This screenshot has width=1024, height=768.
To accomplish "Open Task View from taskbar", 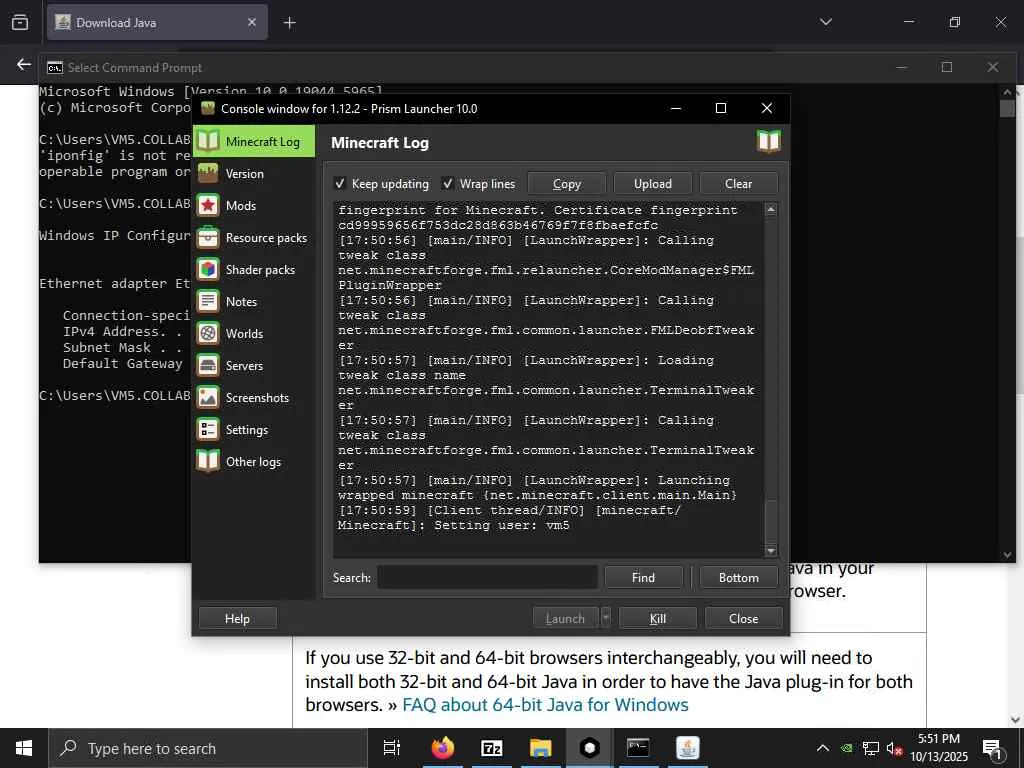I will pyautogui.click(x=391, y=748).
